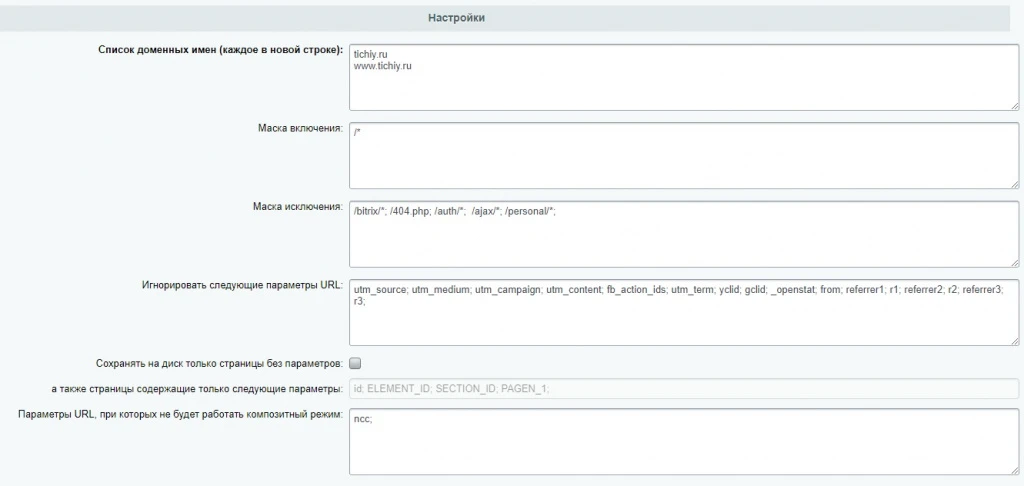The width and height of the screenshot is (1024, 486).
Task: Click the Игнорировать следующие параметры URL label
Action: pyautogui.click(x=242, y=285)
